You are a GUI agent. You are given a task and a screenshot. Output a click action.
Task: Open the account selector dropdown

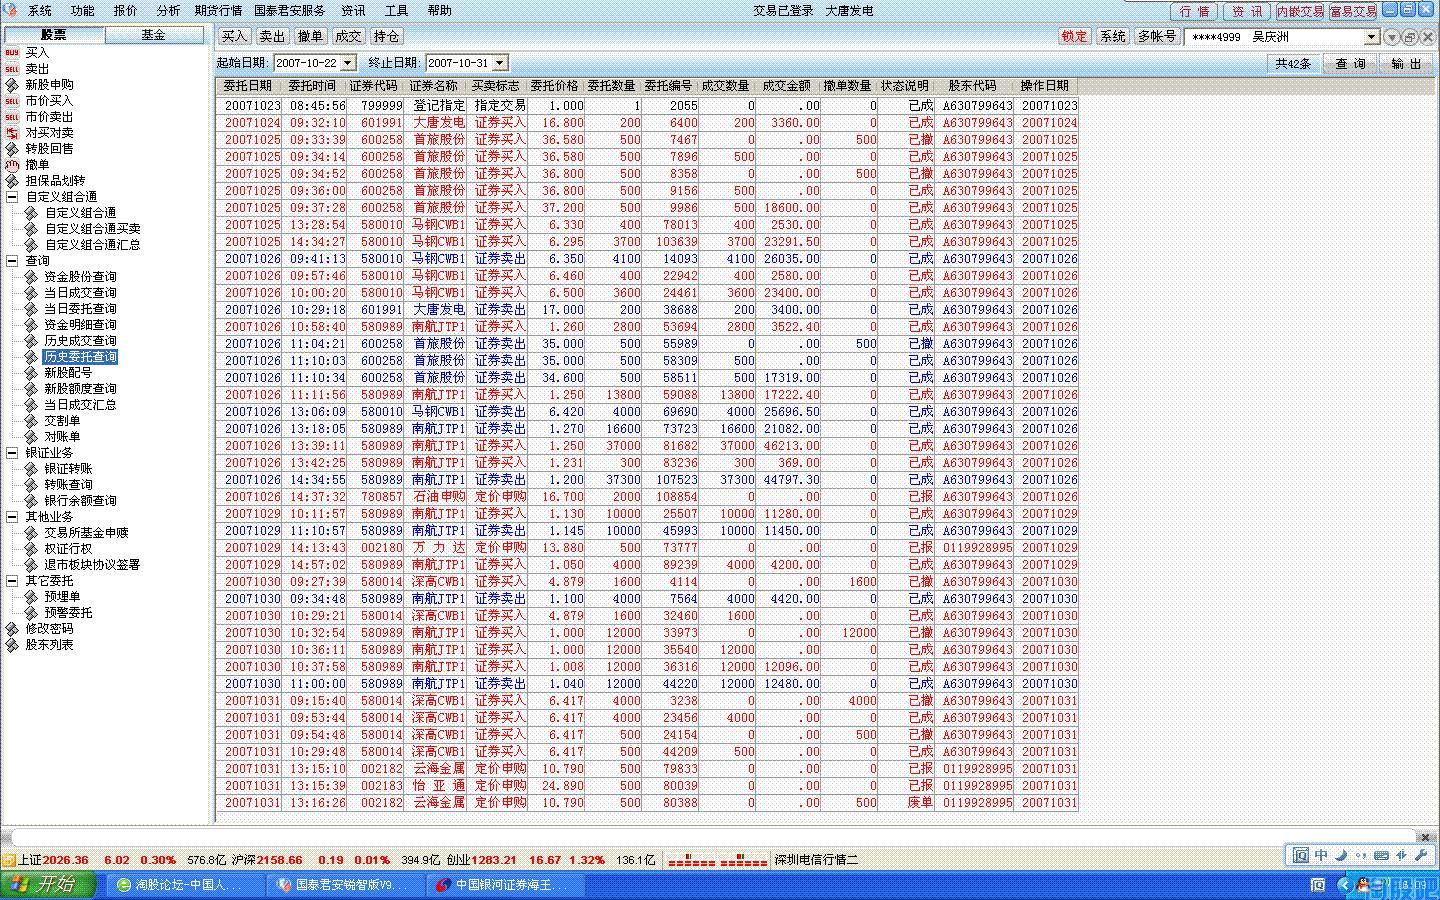(1372, 37)
